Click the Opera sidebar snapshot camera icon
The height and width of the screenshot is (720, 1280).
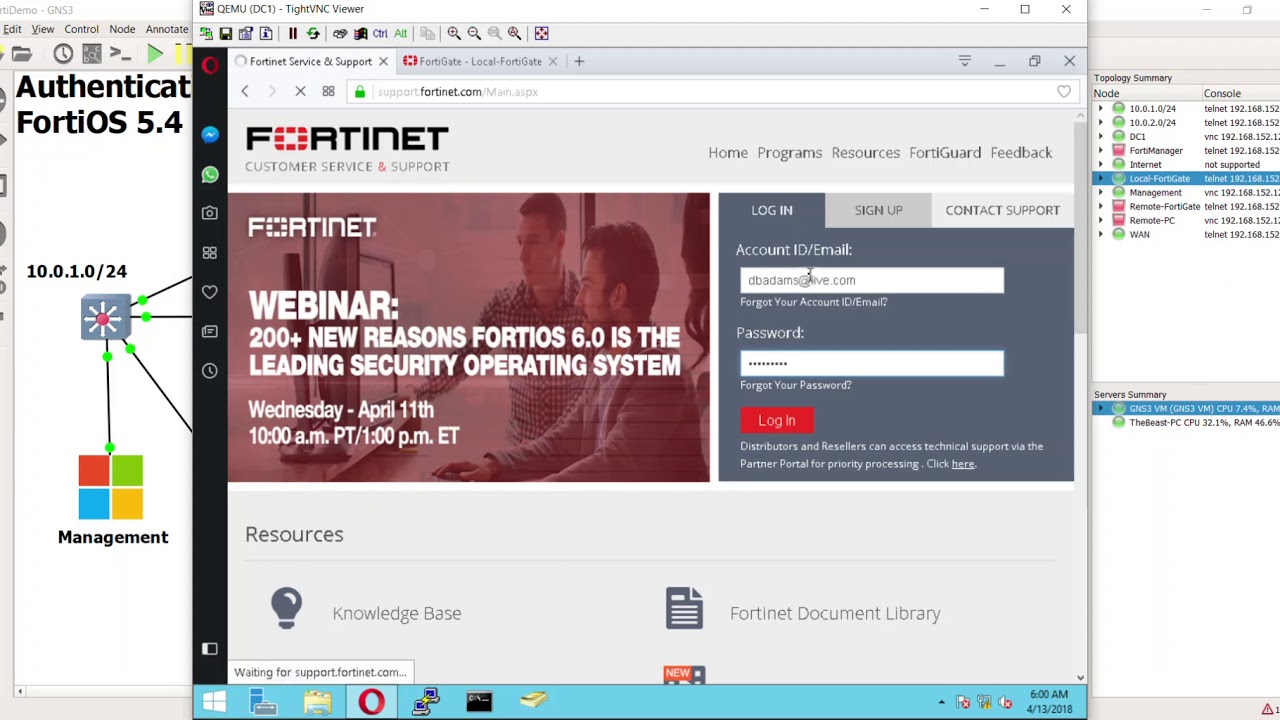click(210, 213)
